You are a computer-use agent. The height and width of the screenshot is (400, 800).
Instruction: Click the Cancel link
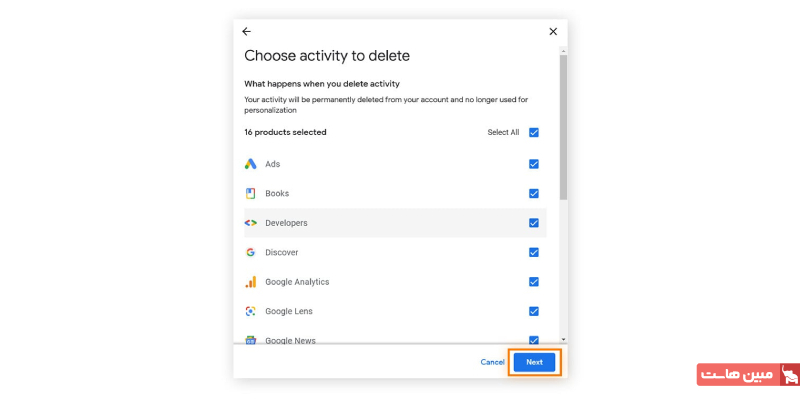492,362
